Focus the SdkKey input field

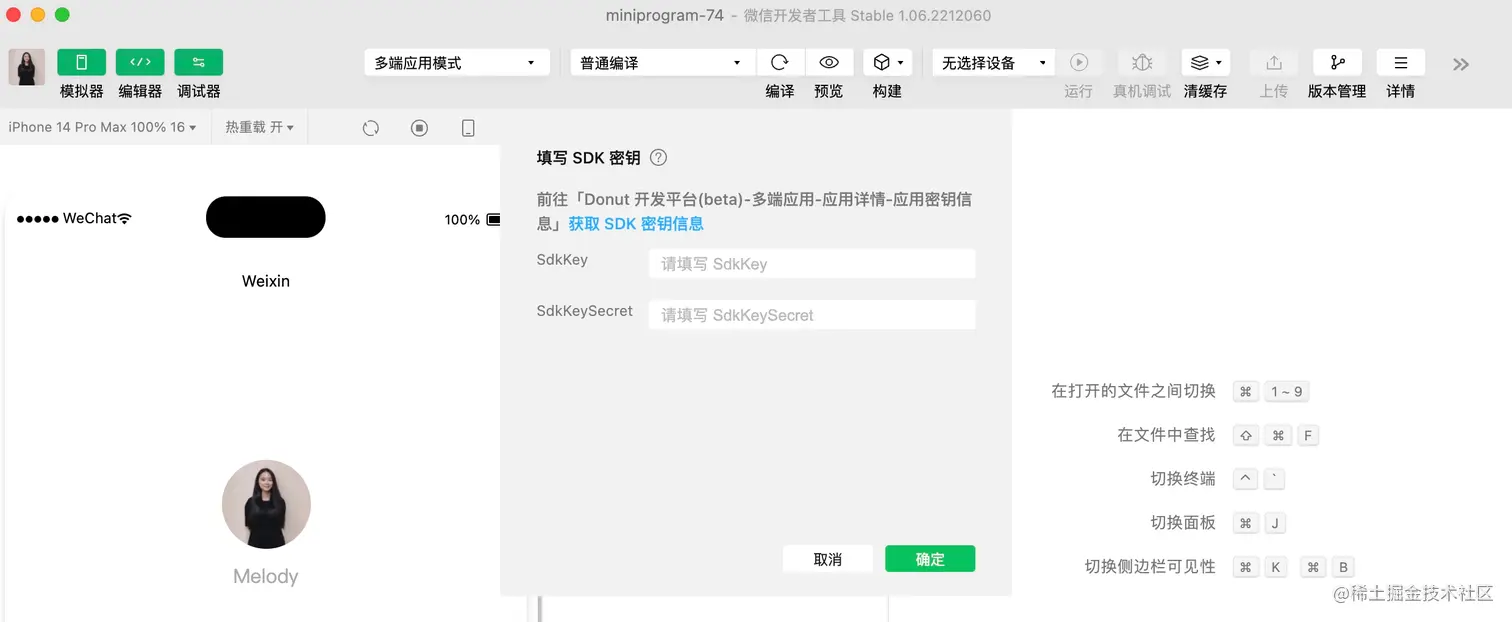[x=812, y=264]
